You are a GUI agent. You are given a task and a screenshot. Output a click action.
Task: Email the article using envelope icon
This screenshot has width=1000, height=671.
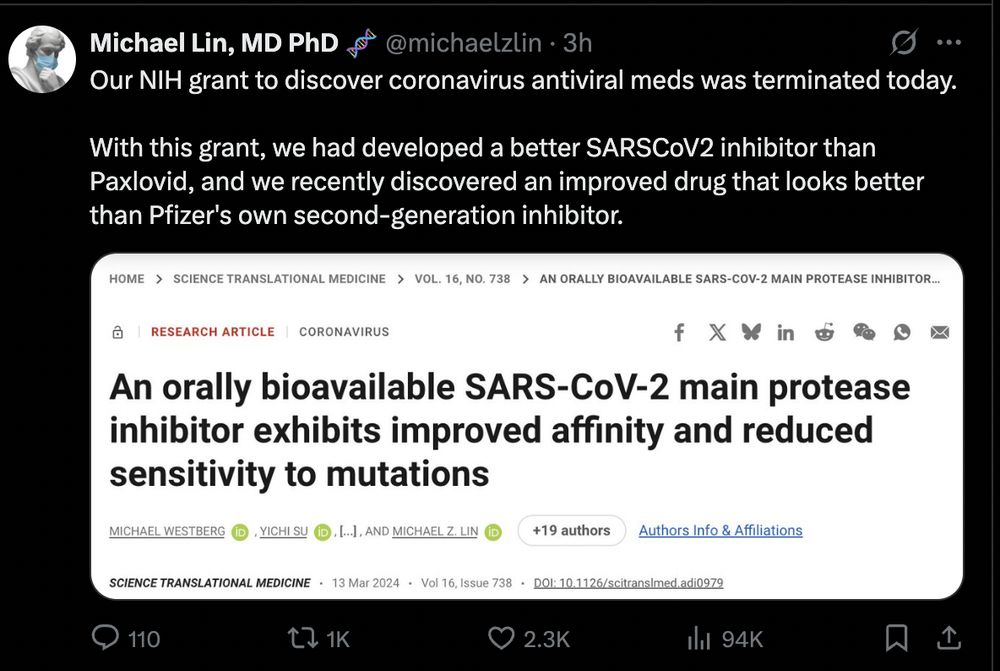click(x=939, y=332)
